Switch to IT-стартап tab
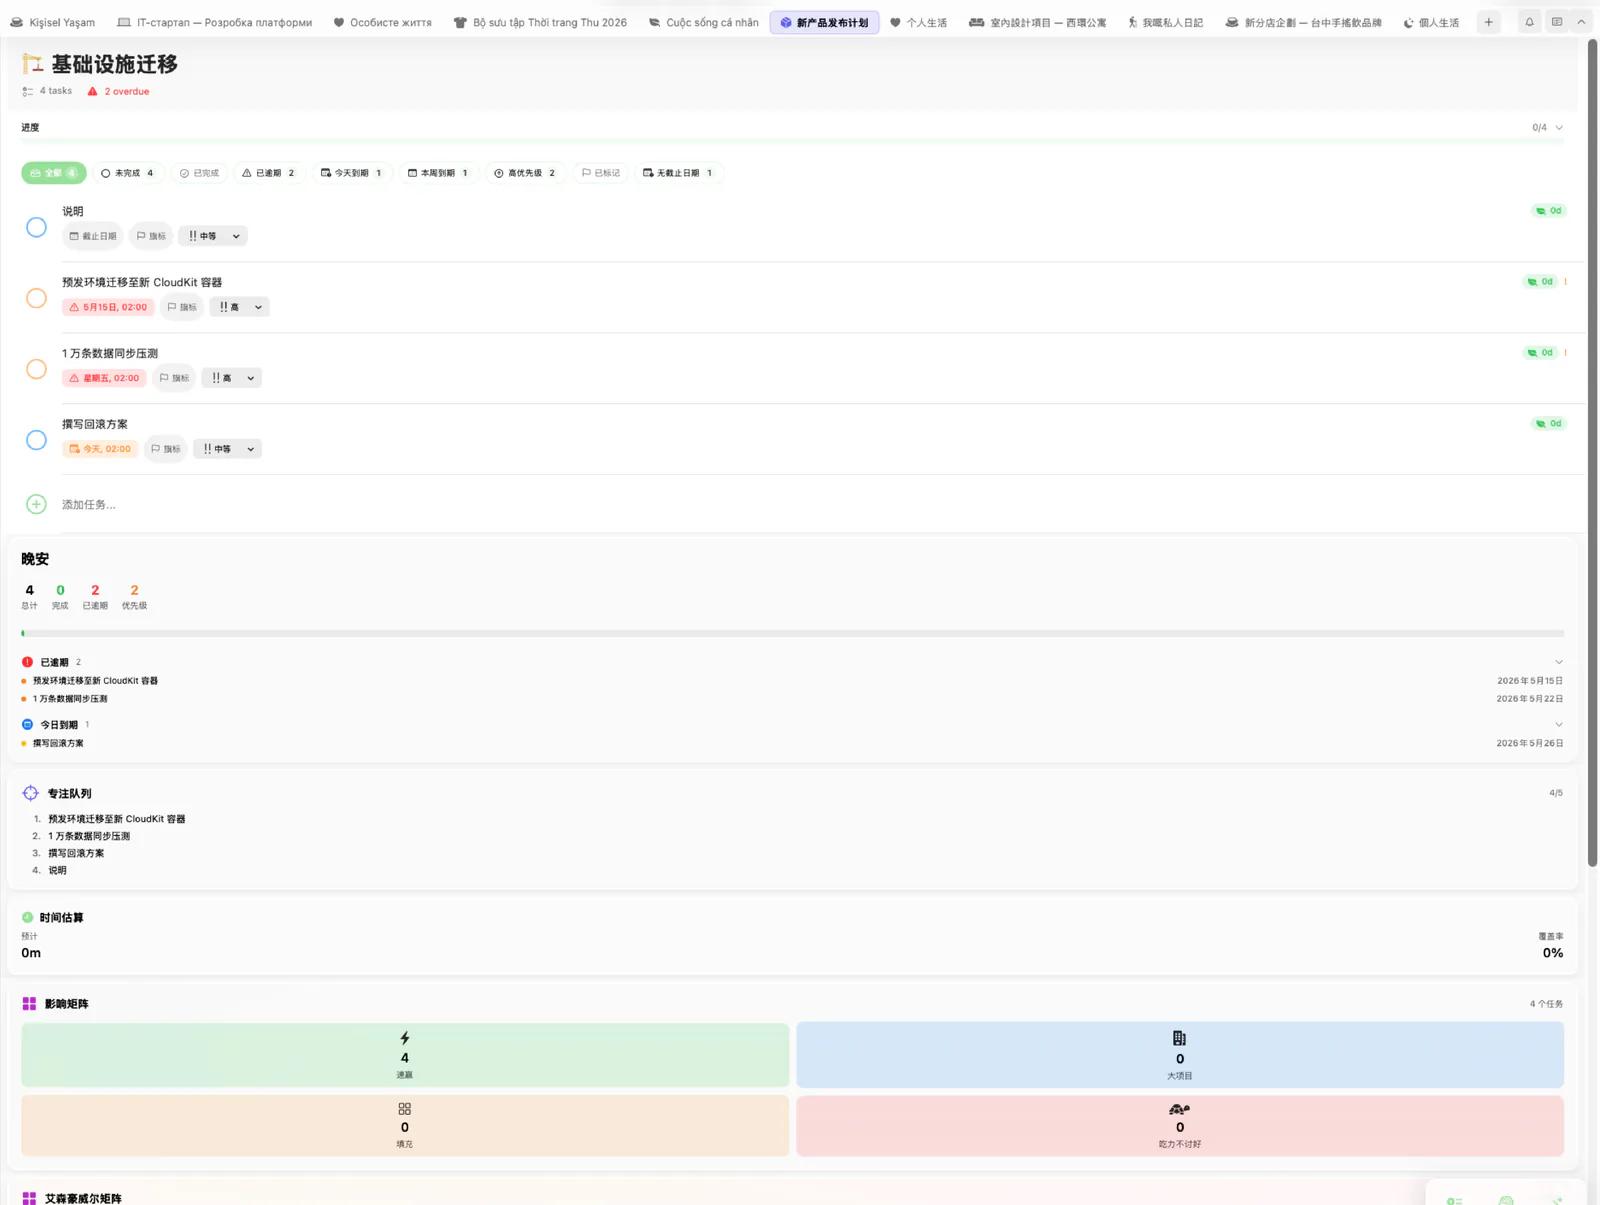This screenshot has width=1600, height=1205. click(x=214, y=22)
